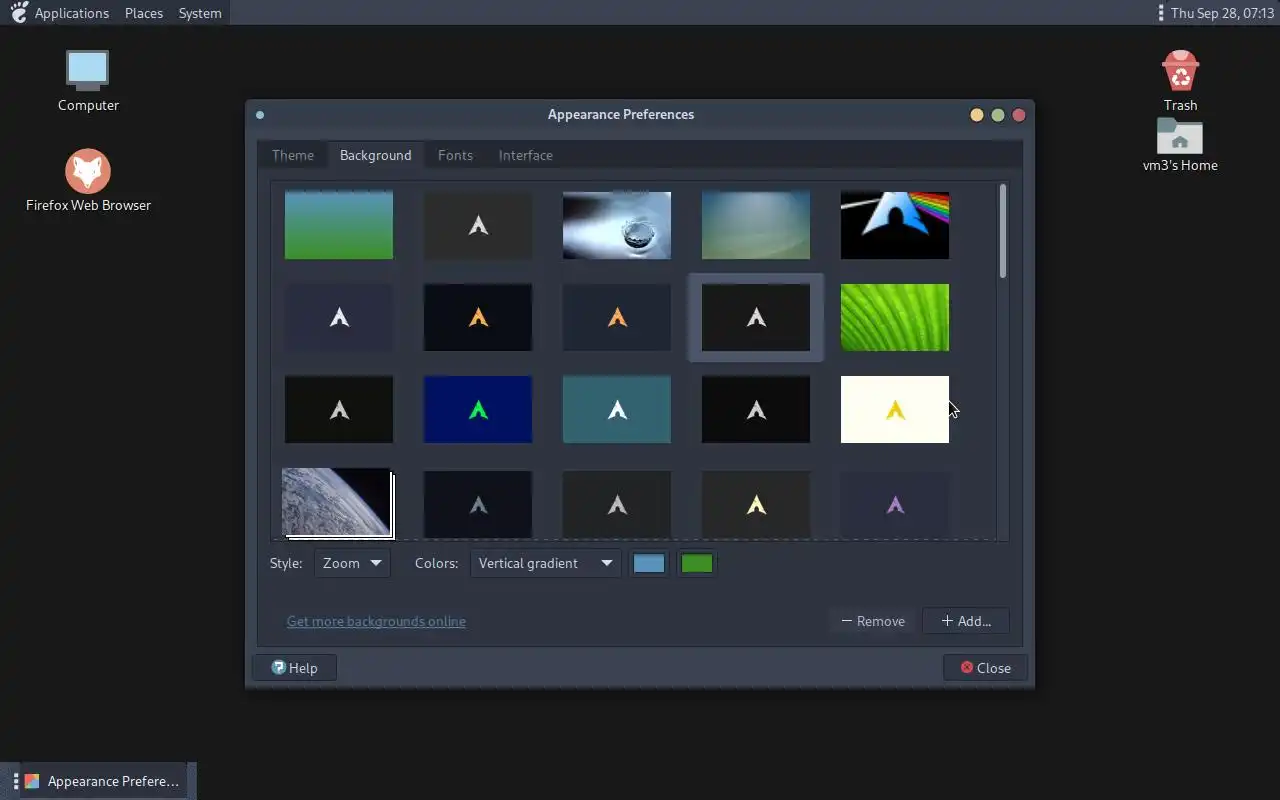This screenshot has width=1280, height=800.
Task: Click the Help button
Action: click(294, 668)
